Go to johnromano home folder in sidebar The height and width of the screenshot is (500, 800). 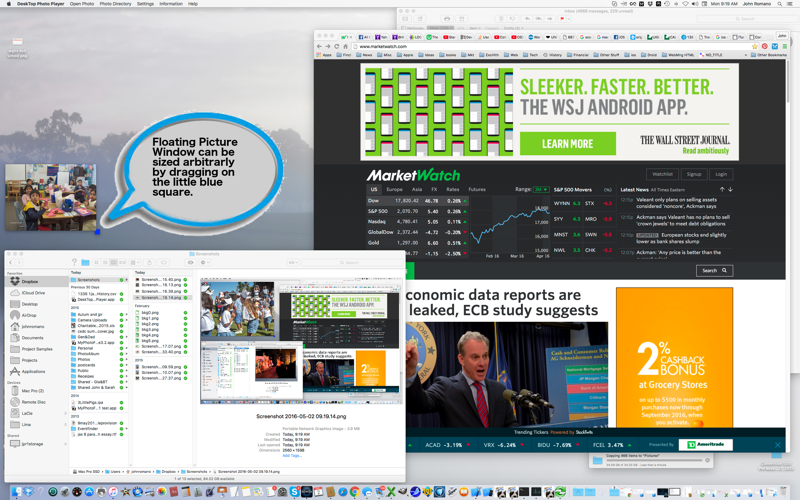tap(36, 327)
